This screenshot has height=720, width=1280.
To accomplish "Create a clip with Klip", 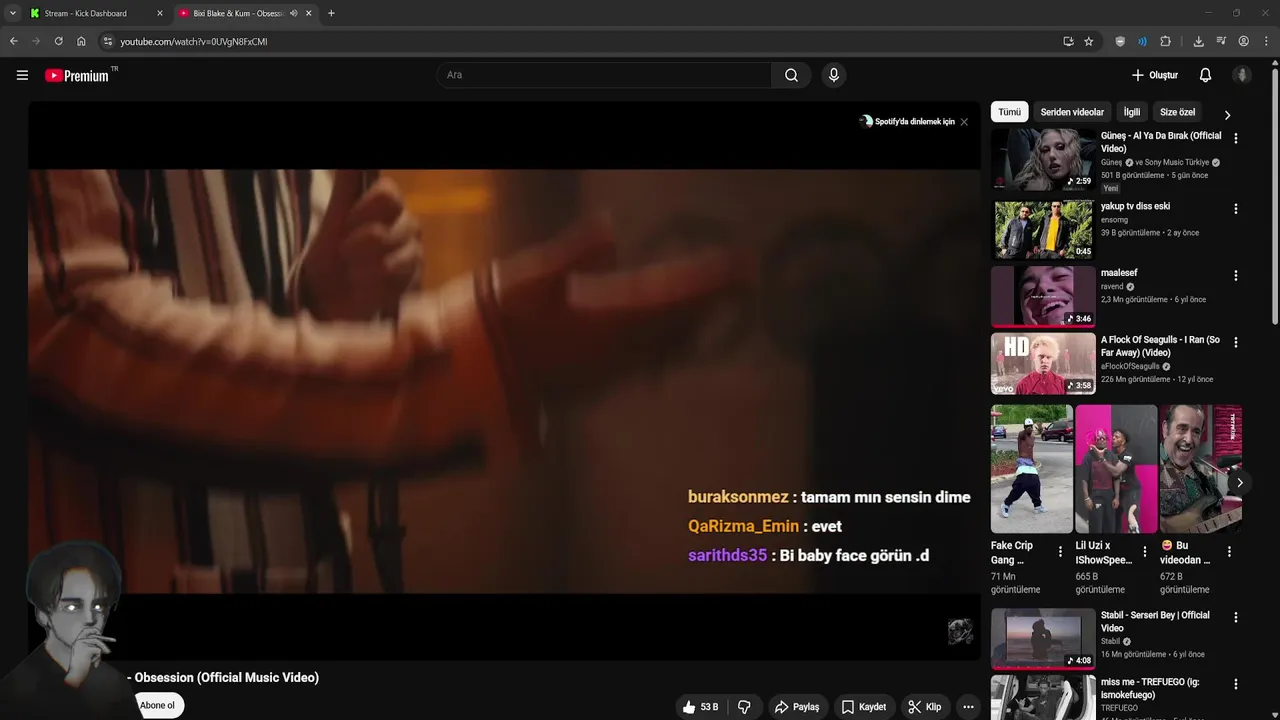I will point(925,707).
